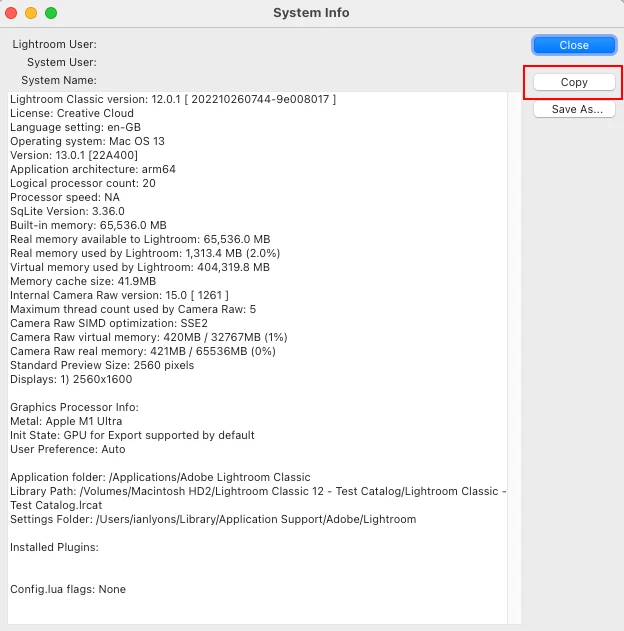Viewport: 624px width, 631px height.
Task: Select the Graphics Processor Info: heading
Action: click(x=74, y=407)
